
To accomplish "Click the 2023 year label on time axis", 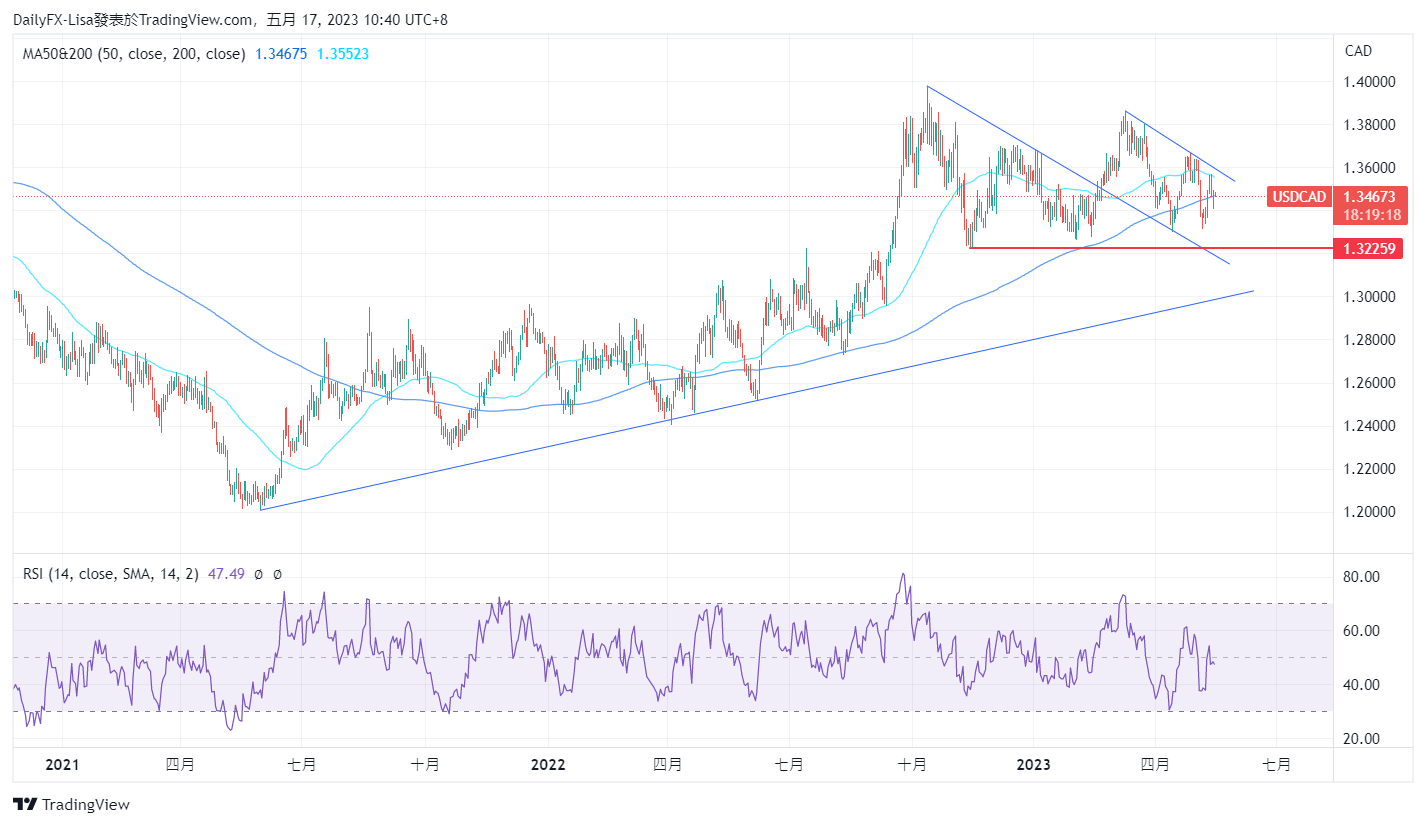I will pos(1033,765).
